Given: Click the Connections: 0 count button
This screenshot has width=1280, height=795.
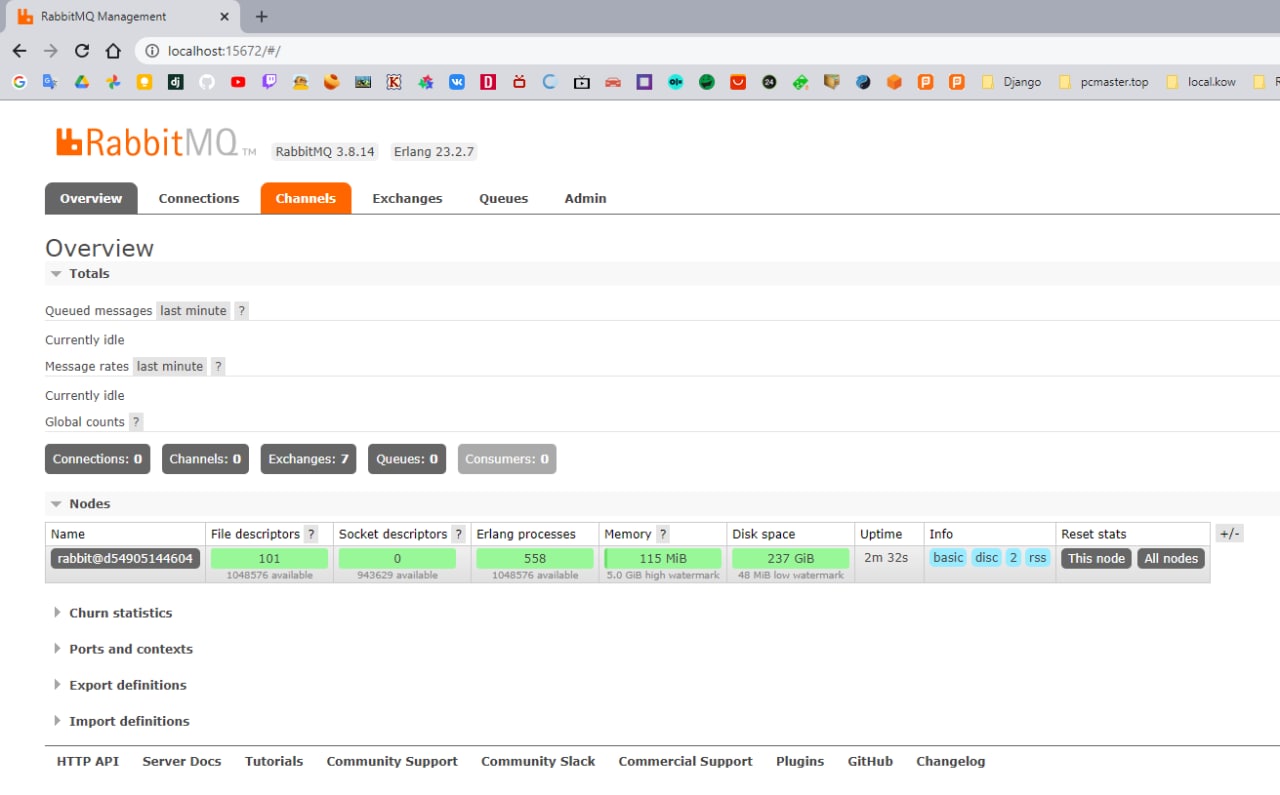Looking at the screenshot, I should pos(98,459).
